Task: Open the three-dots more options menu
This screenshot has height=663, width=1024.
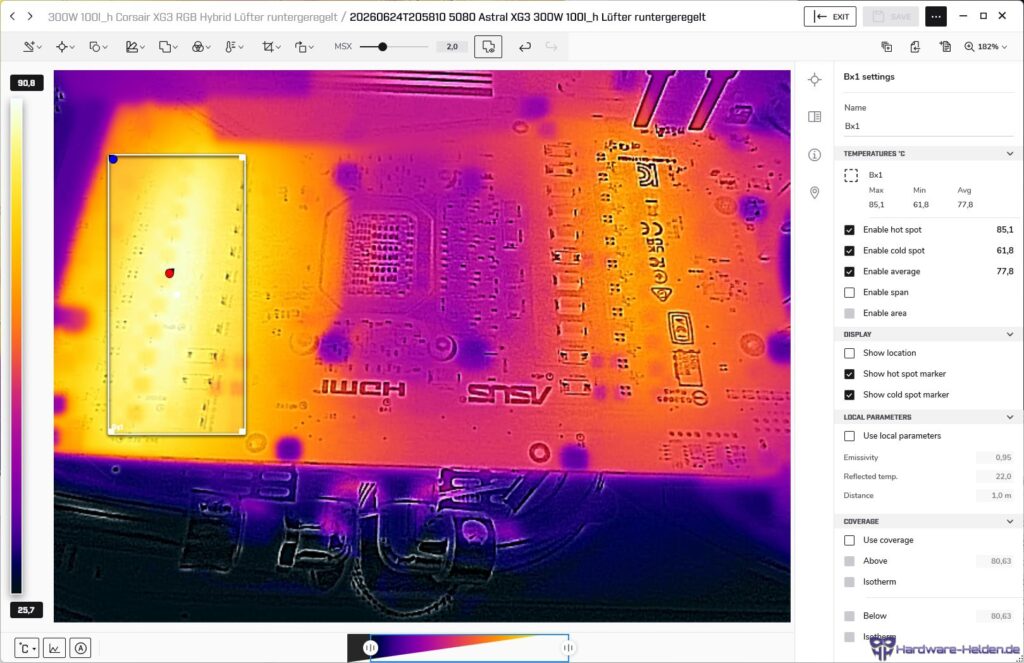Action: click(936, 16)
